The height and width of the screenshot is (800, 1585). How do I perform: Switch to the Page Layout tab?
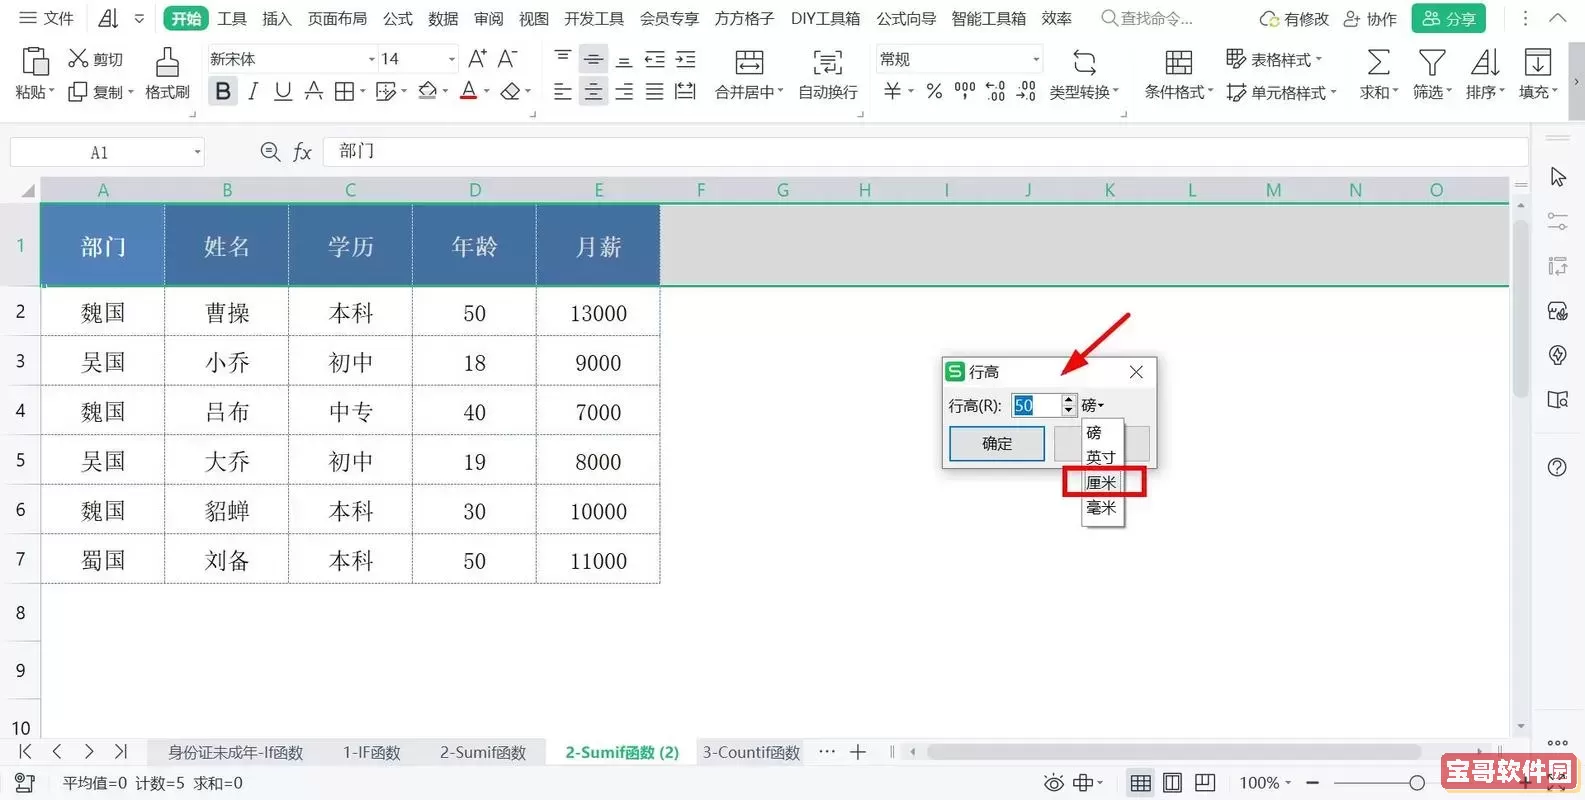click(337, 18)
